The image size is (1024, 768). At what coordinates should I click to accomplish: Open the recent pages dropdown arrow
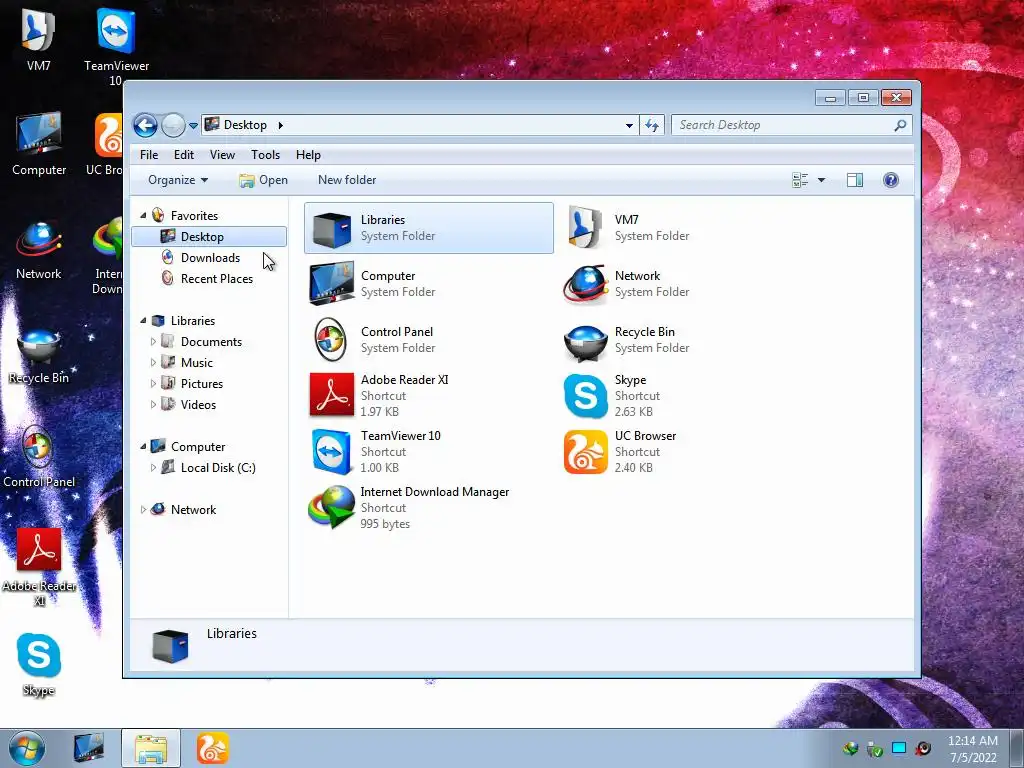click(x=193, y=125)
